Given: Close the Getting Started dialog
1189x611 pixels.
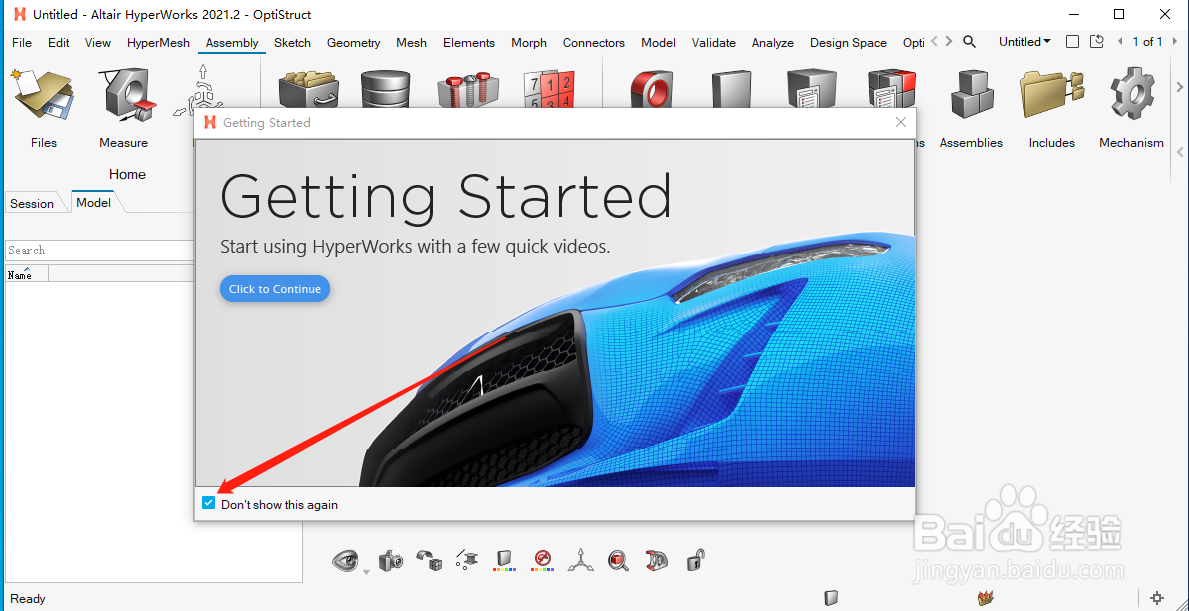Looking at the screenshot, I should tap(901, 122).
